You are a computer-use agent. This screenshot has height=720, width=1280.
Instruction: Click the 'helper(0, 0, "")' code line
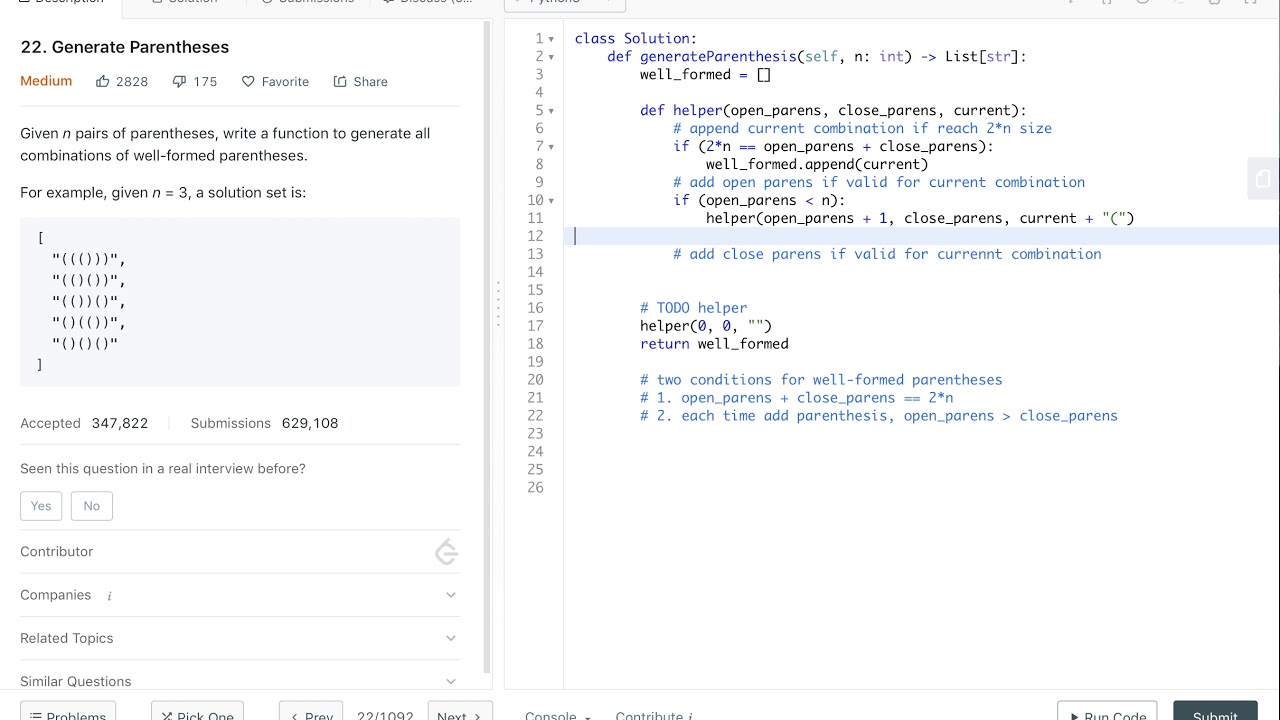pos(706,326)
